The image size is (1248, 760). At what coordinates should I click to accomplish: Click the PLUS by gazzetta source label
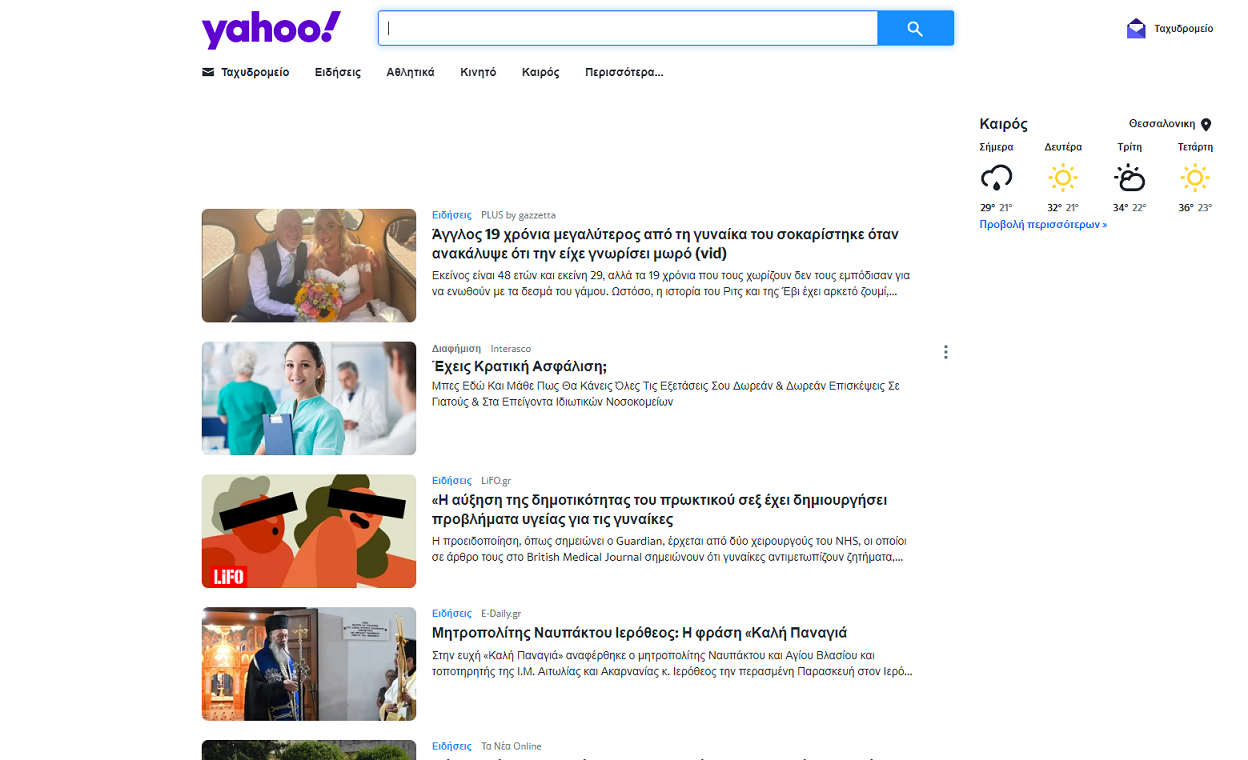518,215
